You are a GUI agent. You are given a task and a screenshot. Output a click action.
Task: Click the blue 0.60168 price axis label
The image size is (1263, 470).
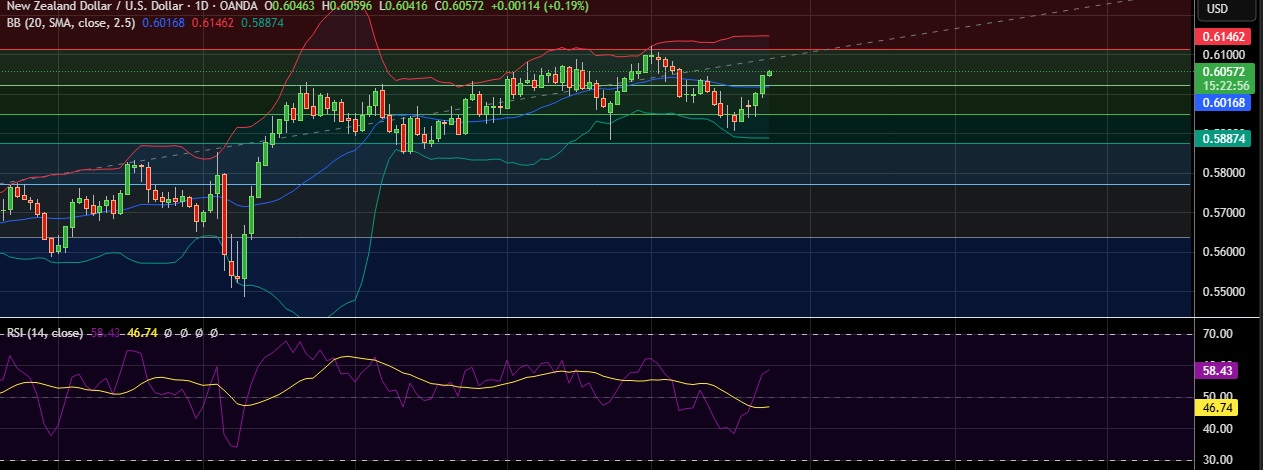tap(1223, 103)
